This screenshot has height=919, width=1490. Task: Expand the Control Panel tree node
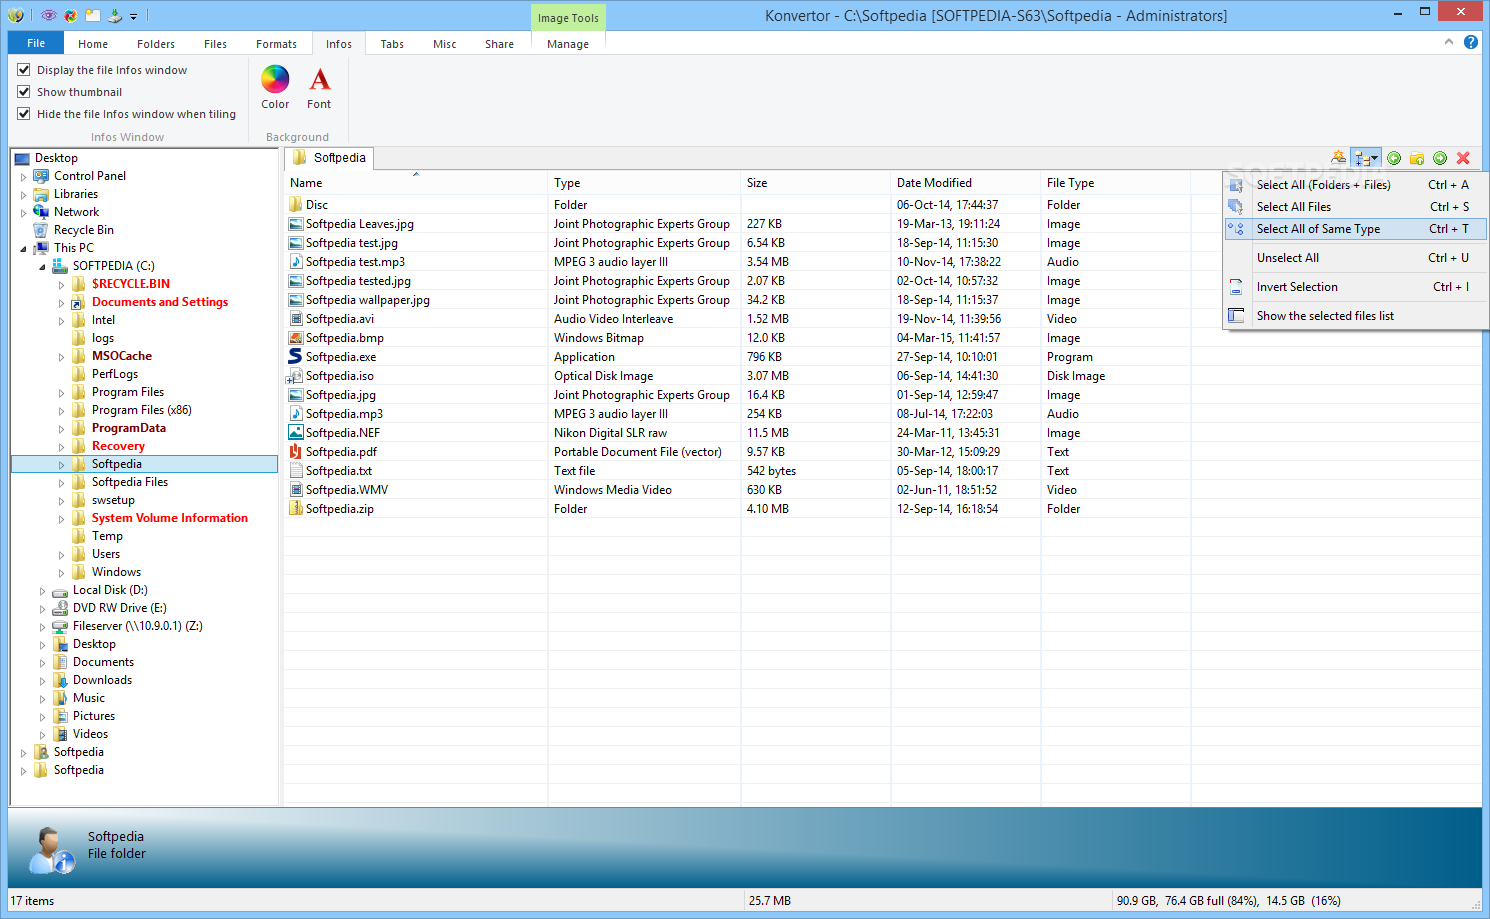coord(24,176)
